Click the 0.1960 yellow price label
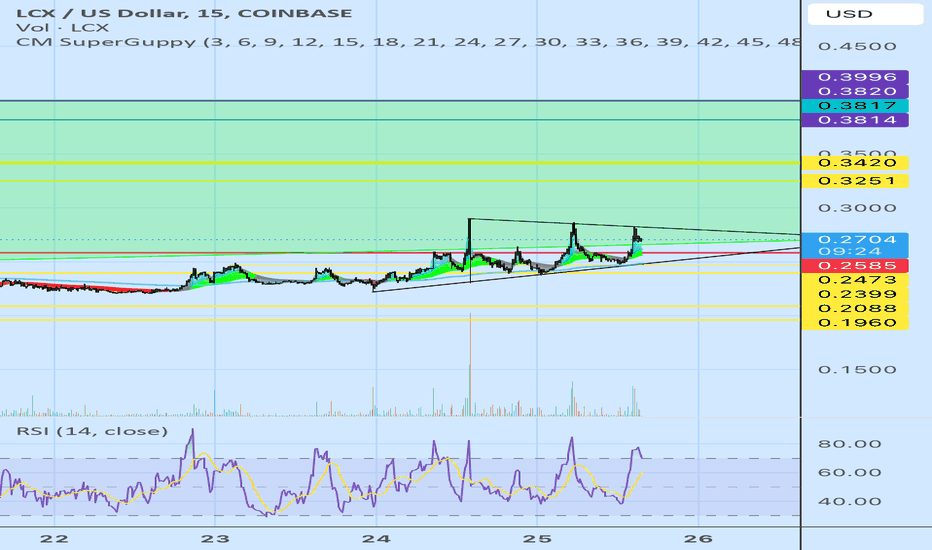Viewport: 932px width, 550px height. [855, 322]
